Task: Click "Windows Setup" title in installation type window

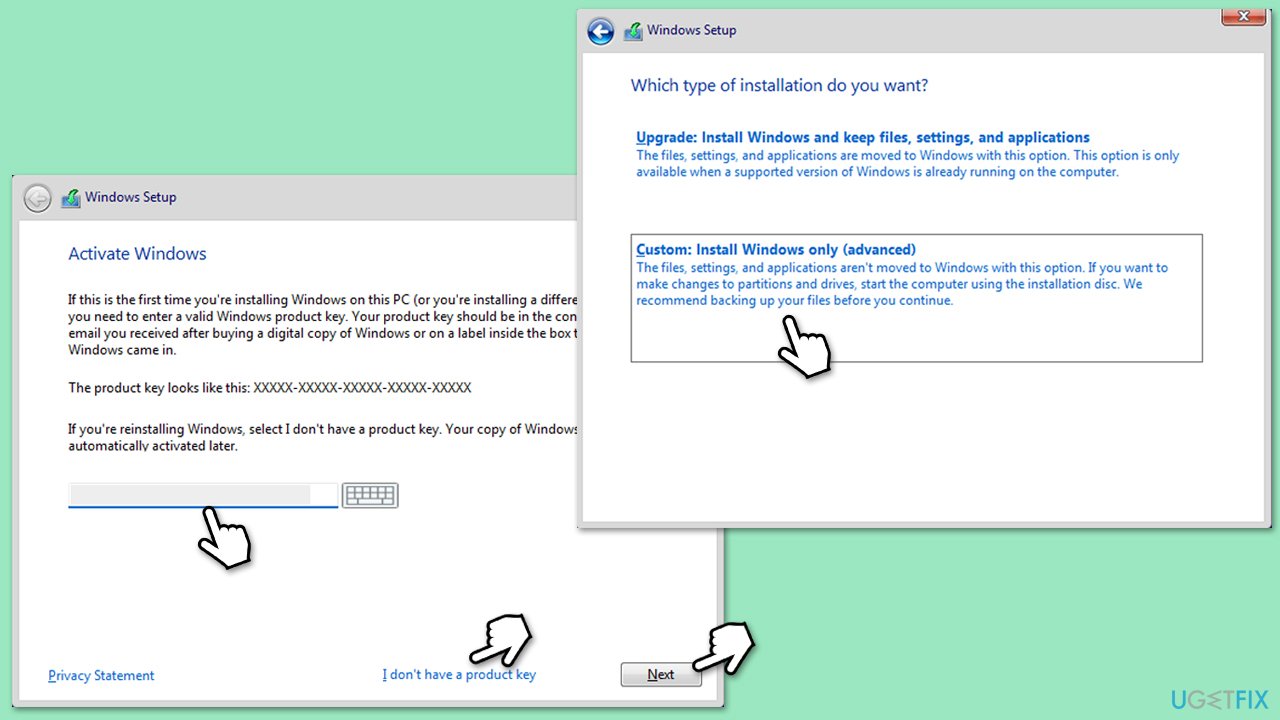Action: pyautogui.click(x=692, y=30)
